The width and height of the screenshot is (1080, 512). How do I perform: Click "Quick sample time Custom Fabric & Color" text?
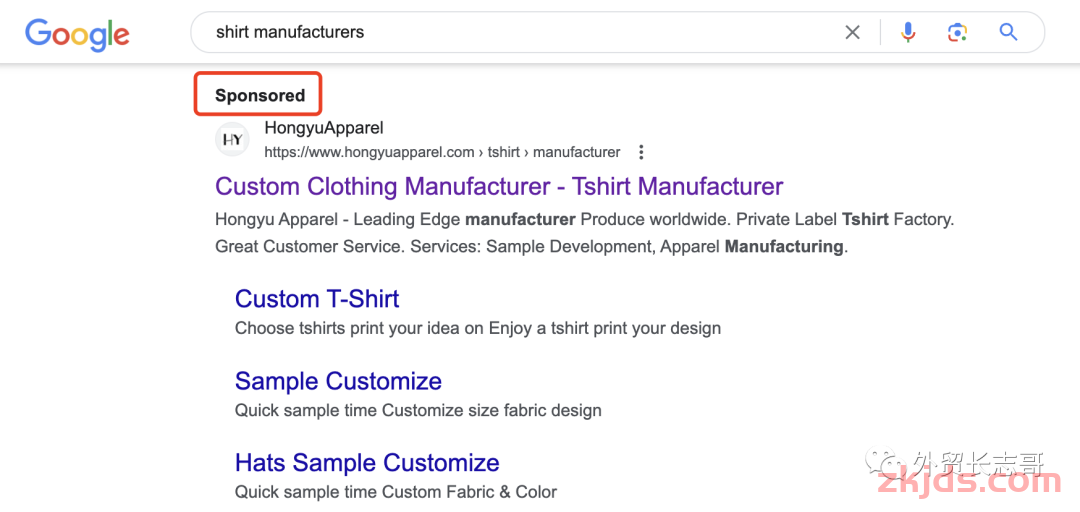click(x=396, y=492)
